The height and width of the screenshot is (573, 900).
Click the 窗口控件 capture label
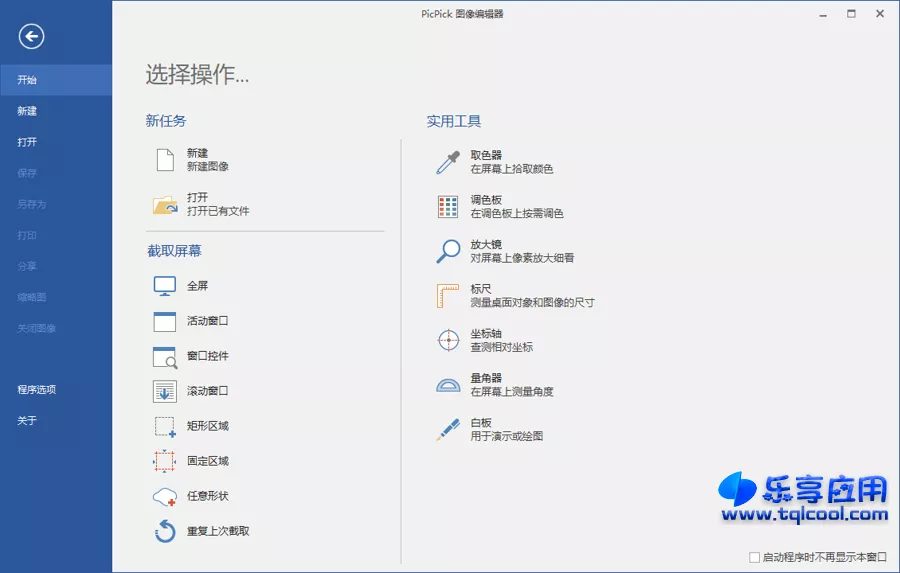point(208,356)
